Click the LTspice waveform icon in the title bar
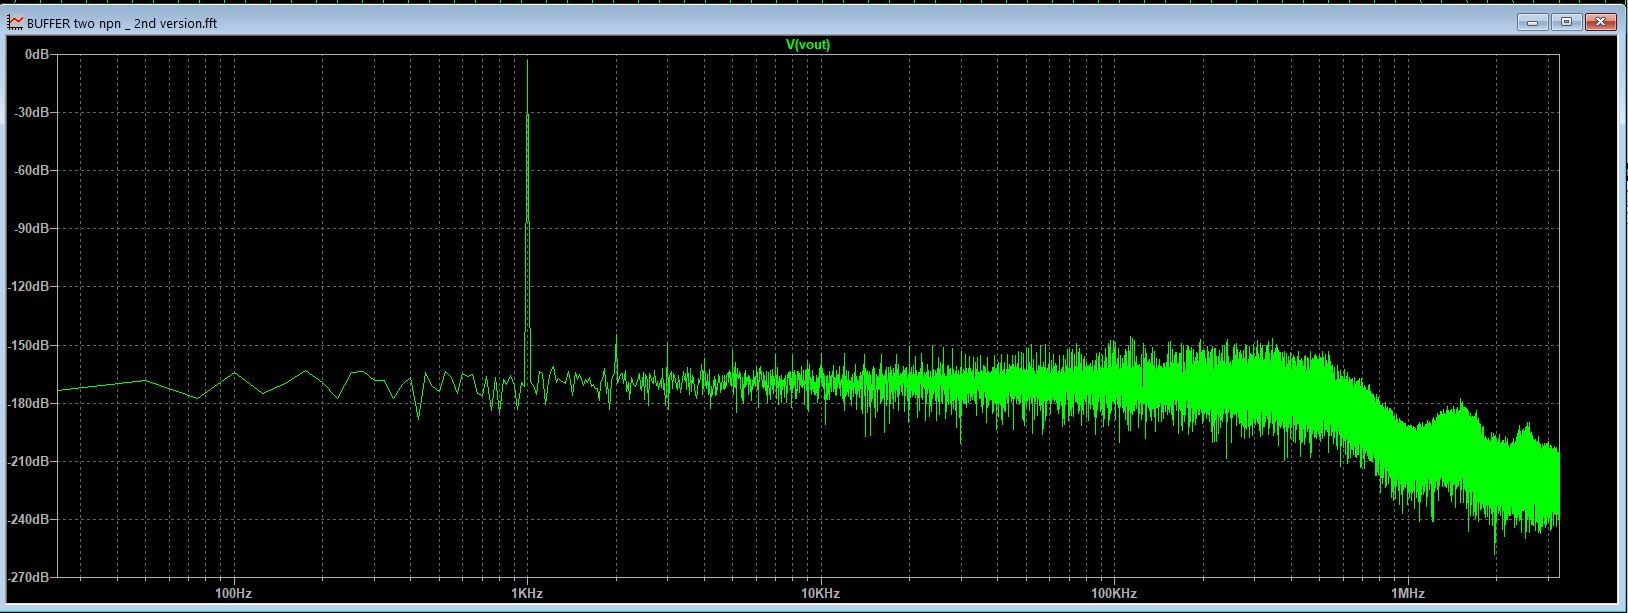 15,23
